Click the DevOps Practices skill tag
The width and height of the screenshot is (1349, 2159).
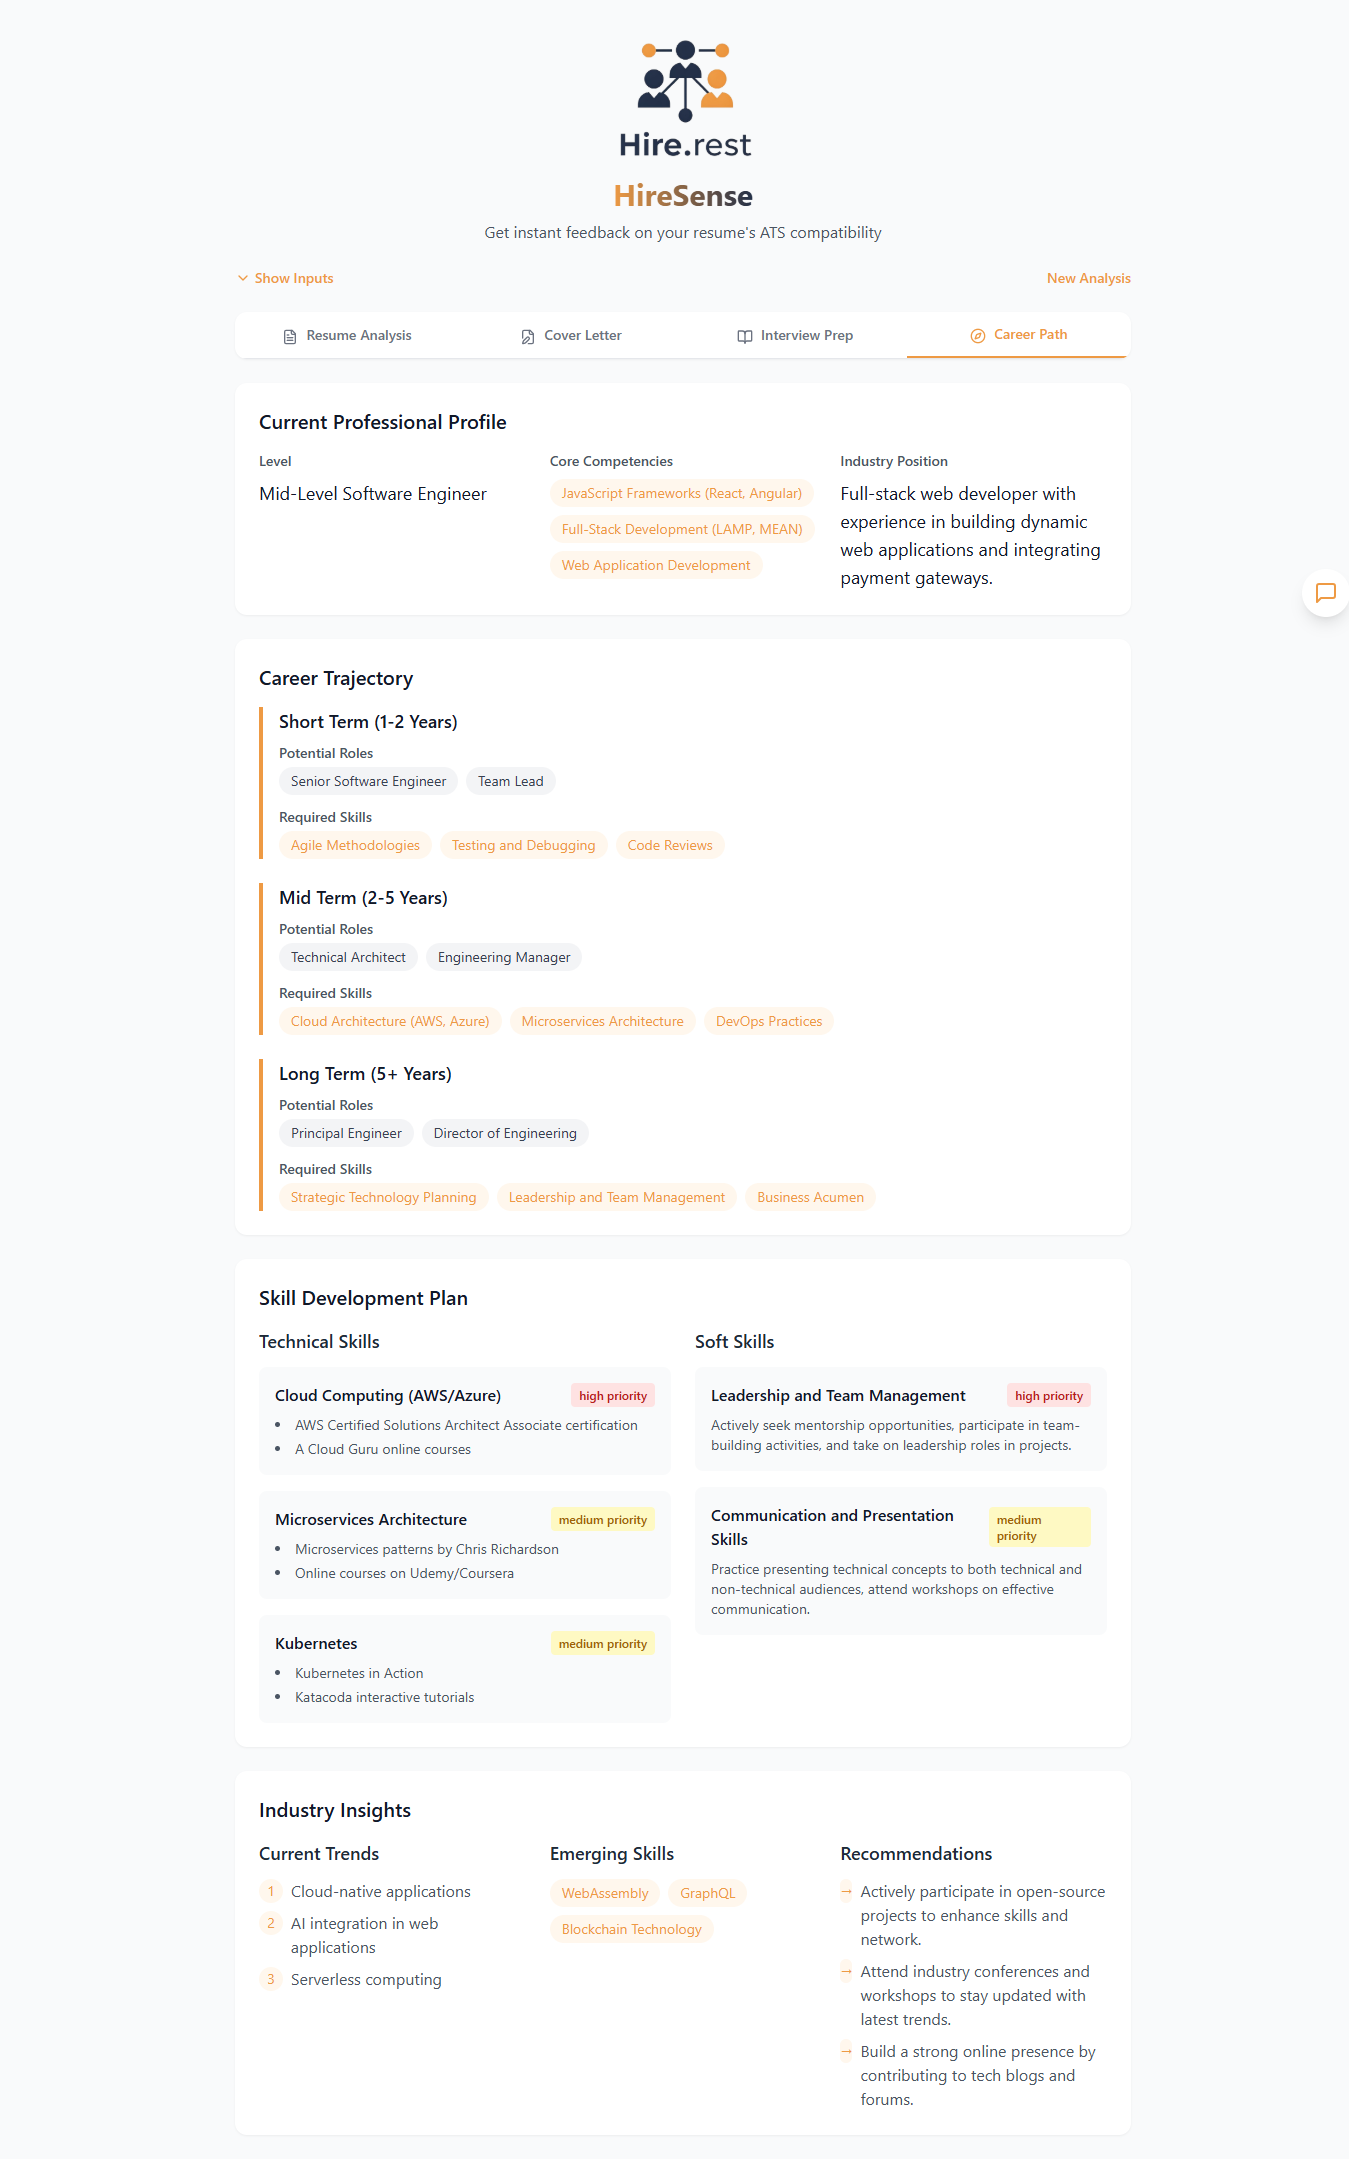point(768,1021)
